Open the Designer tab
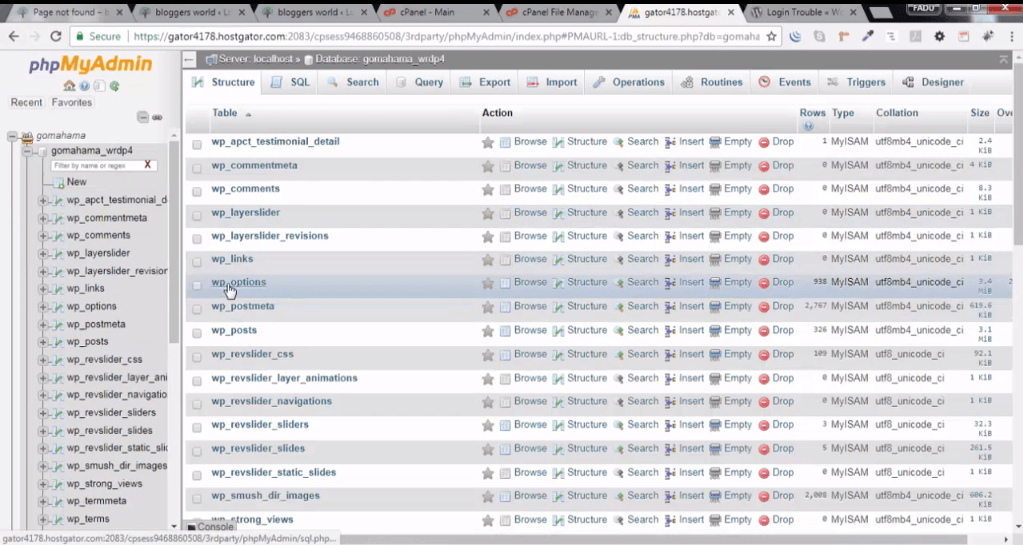The image size is (1023, 545). [933, 82]
